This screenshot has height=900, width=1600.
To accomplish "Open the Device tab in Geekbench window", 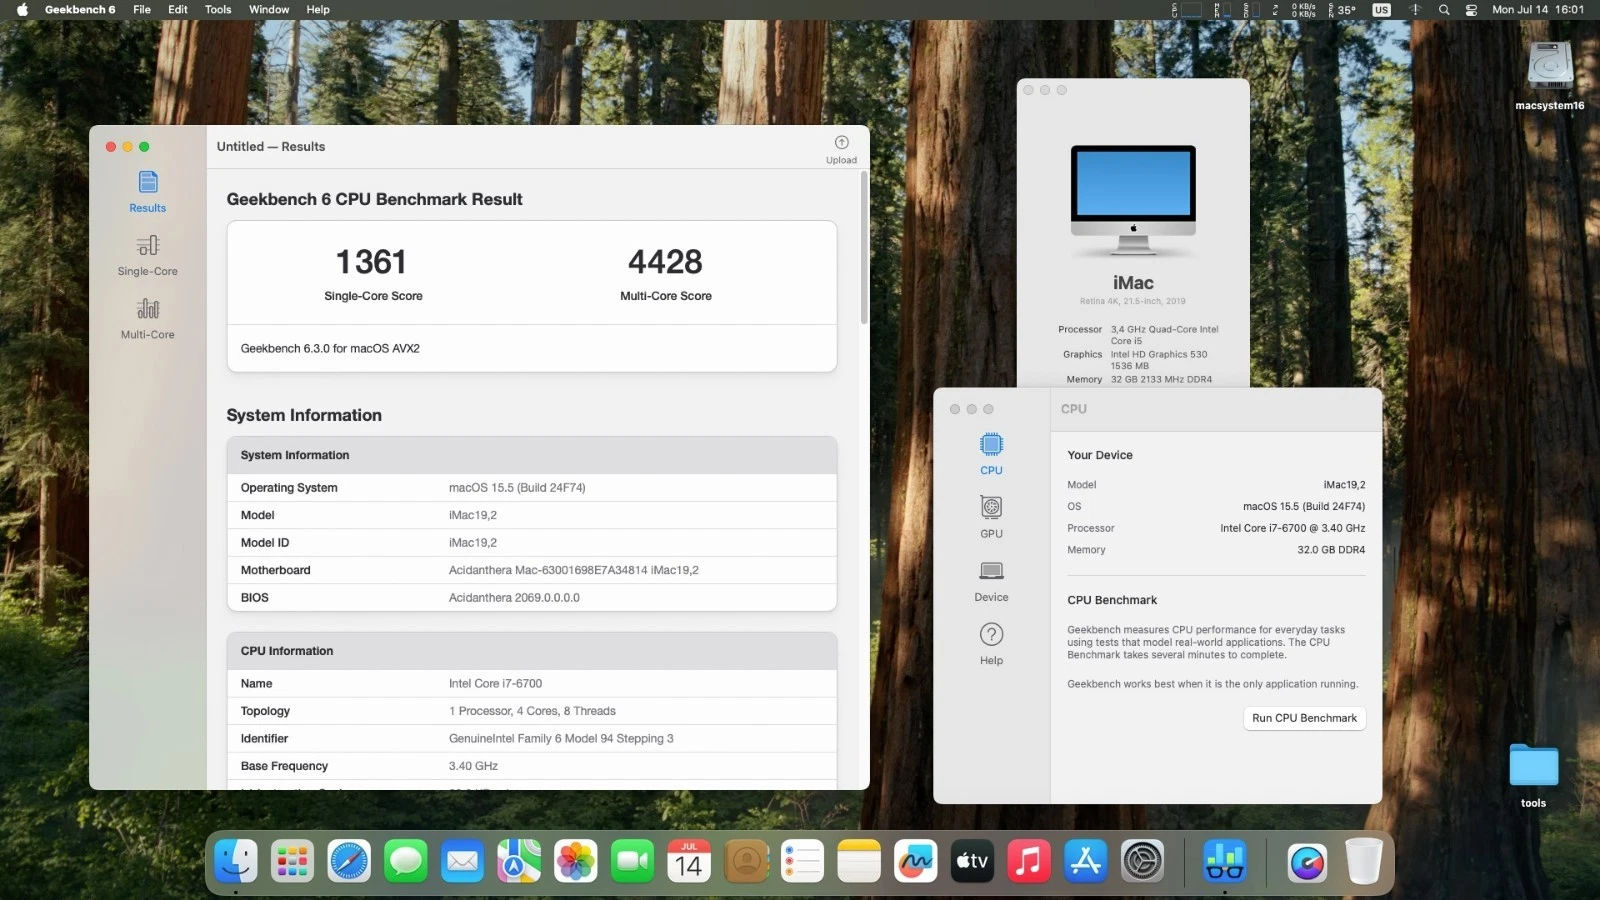I will [991, 581].
